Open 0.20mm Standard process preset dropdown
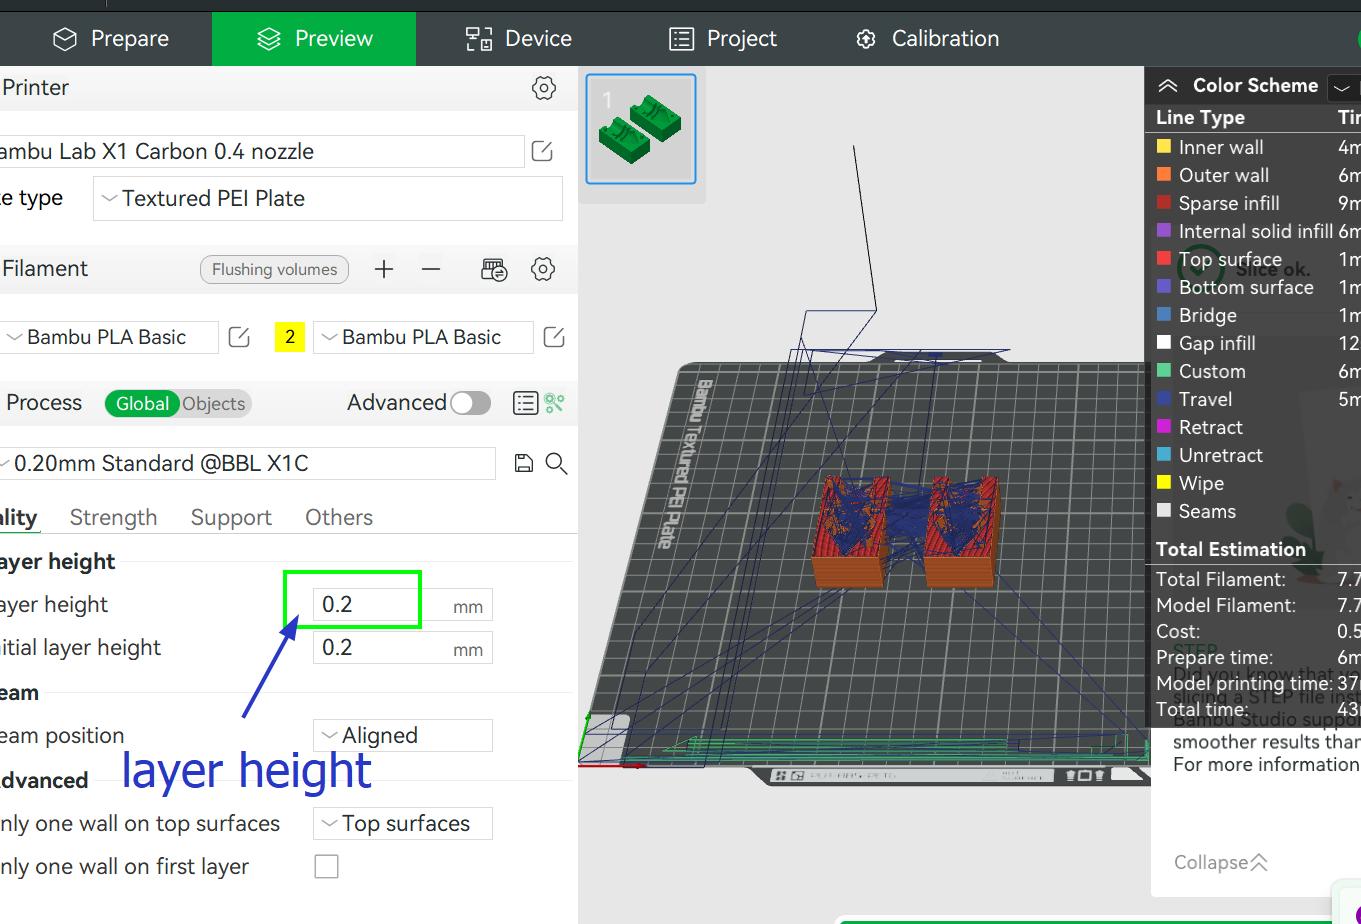The height and width of the screenshot is (924, 1361). pyautogui.click(x=247, y=463)
